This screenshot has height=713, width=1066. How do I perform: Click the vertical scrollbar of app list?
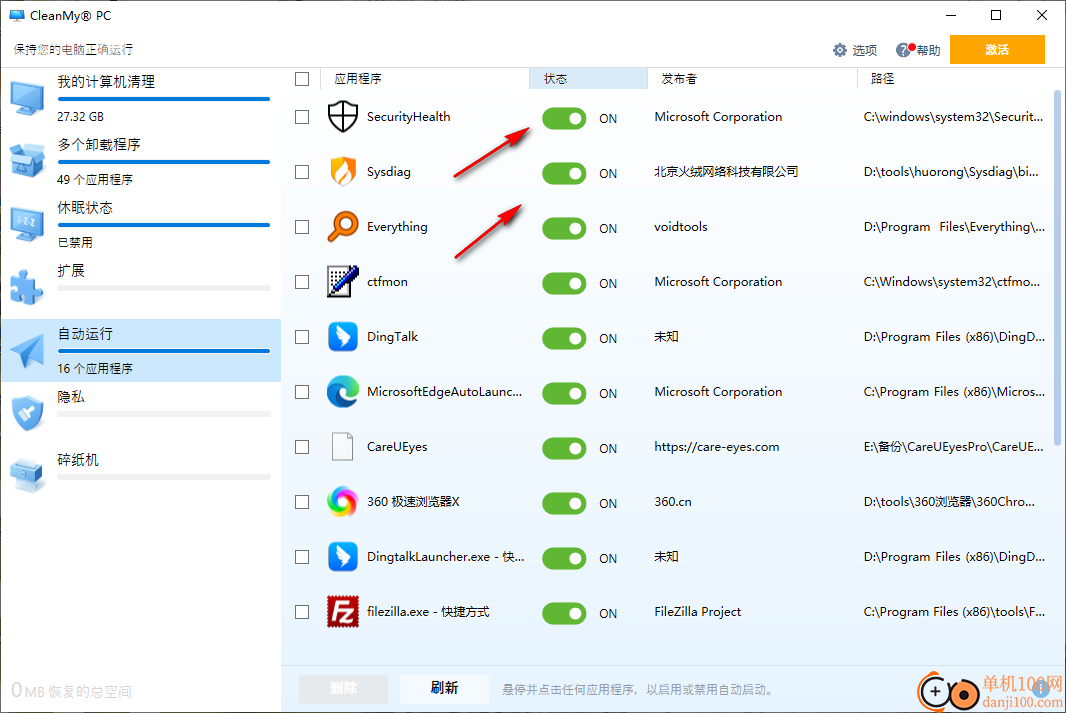[x=1056, y=268]
